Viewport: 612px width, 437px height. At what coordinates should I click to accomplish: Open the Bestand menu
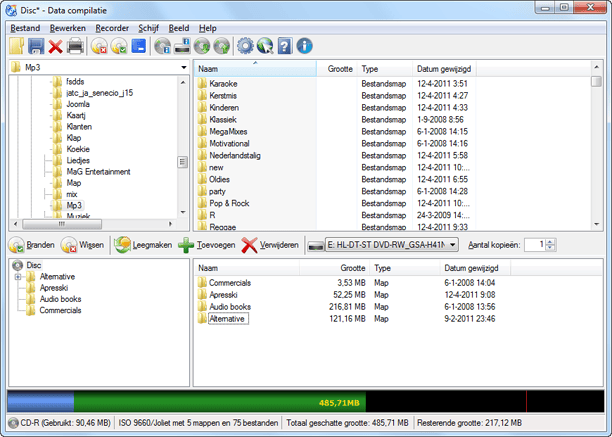pos(25,28)
